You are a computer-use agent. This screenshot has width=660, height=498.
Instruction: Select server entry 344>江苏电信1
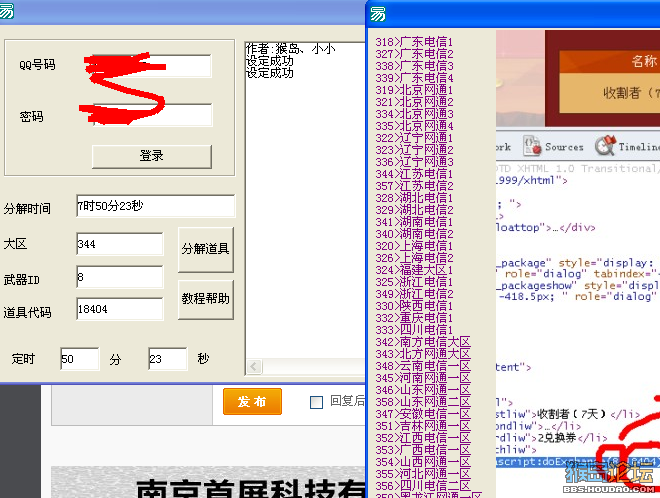414,174
